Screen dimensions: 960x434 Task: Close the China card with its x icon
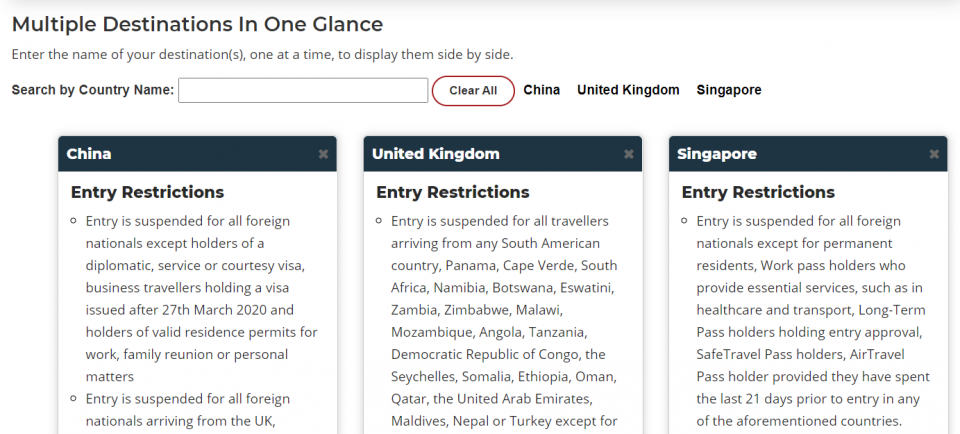[x=323, y=154]
